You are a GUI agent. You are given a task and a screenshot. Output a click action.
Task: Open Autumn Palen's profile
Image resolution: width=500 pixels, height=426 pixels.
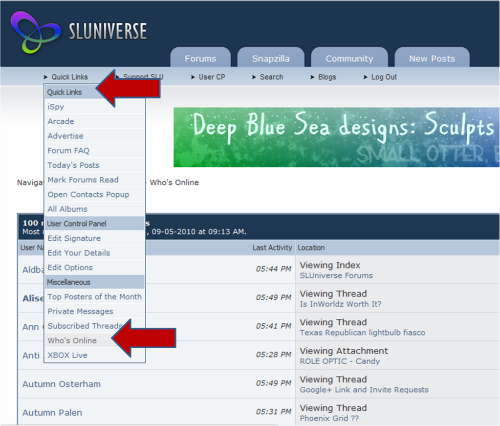point(52,413)
